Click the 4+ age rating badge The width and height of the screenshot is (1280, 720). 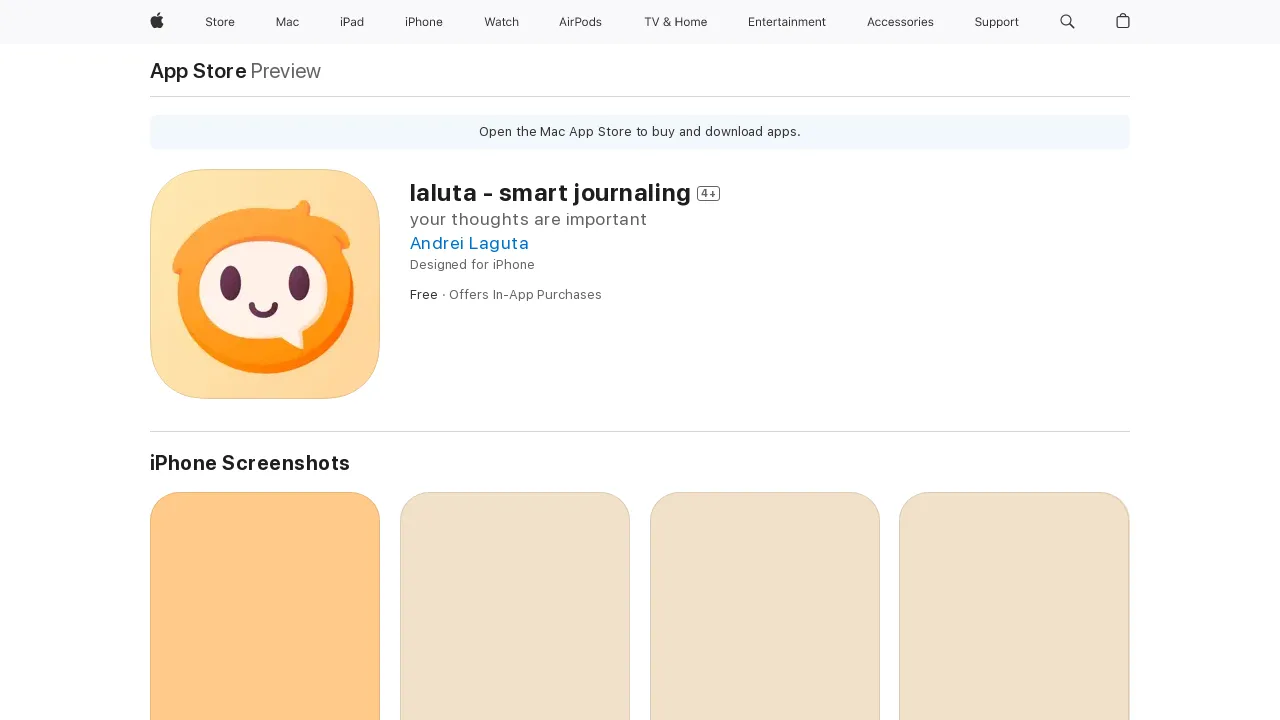click(x=708, y=194)
